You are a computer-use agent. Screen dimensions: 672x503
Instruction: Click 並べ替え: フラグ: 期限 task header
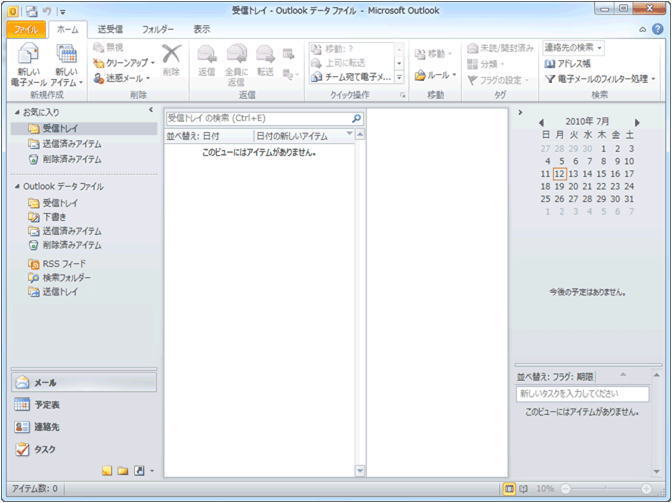coord(555,377)
